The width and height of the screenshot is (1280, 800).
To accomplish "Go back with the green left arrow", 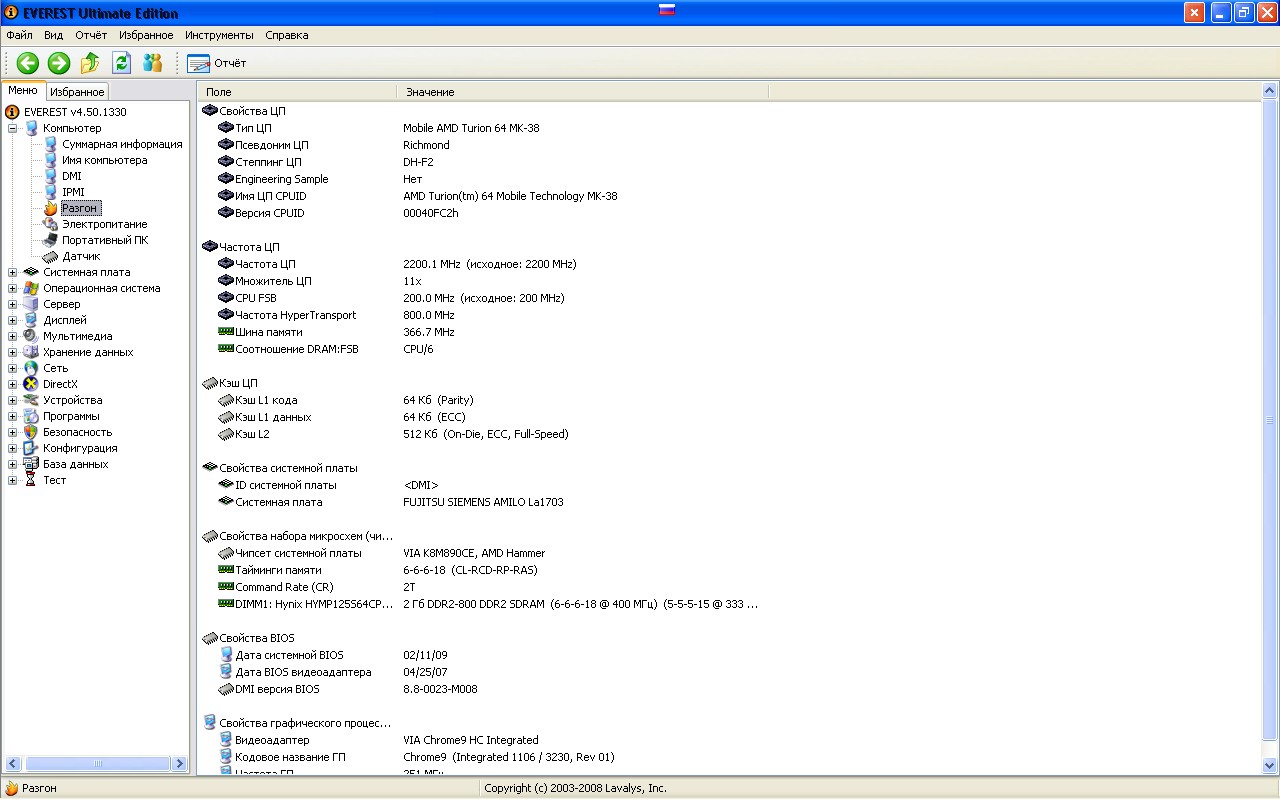I will click(28, 63).
